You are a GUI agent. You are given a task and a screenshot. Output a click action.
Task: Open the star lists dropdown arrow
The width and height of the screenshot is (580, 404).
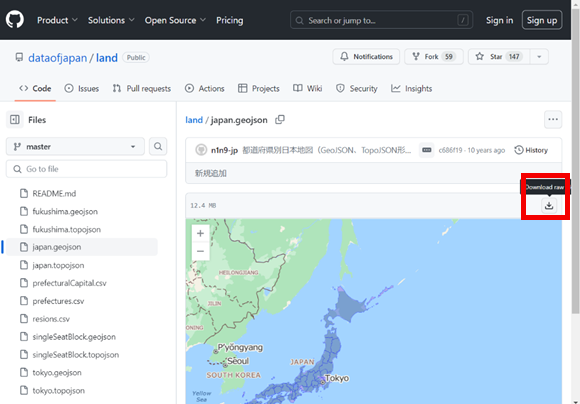coord(539,57)
